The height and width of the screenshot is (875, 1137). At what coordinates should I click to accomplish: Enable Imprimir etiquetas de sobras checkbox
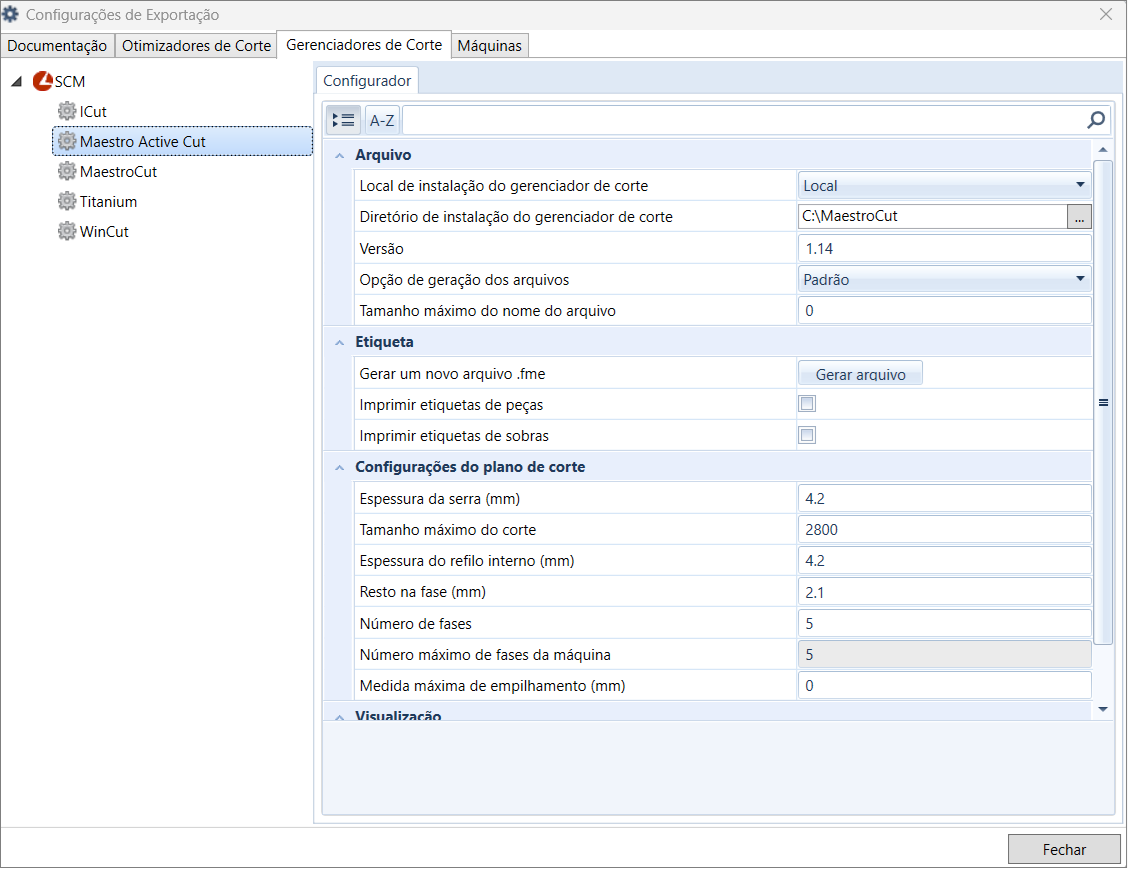click(x=807, y=435)
